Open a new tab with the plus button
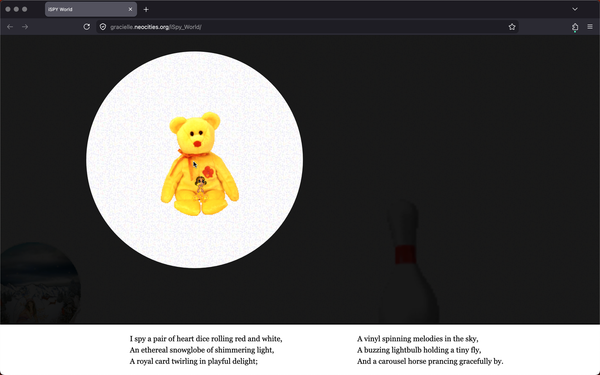Image resolution: width=600 pixels, height=375 pixels. [146, 10]
